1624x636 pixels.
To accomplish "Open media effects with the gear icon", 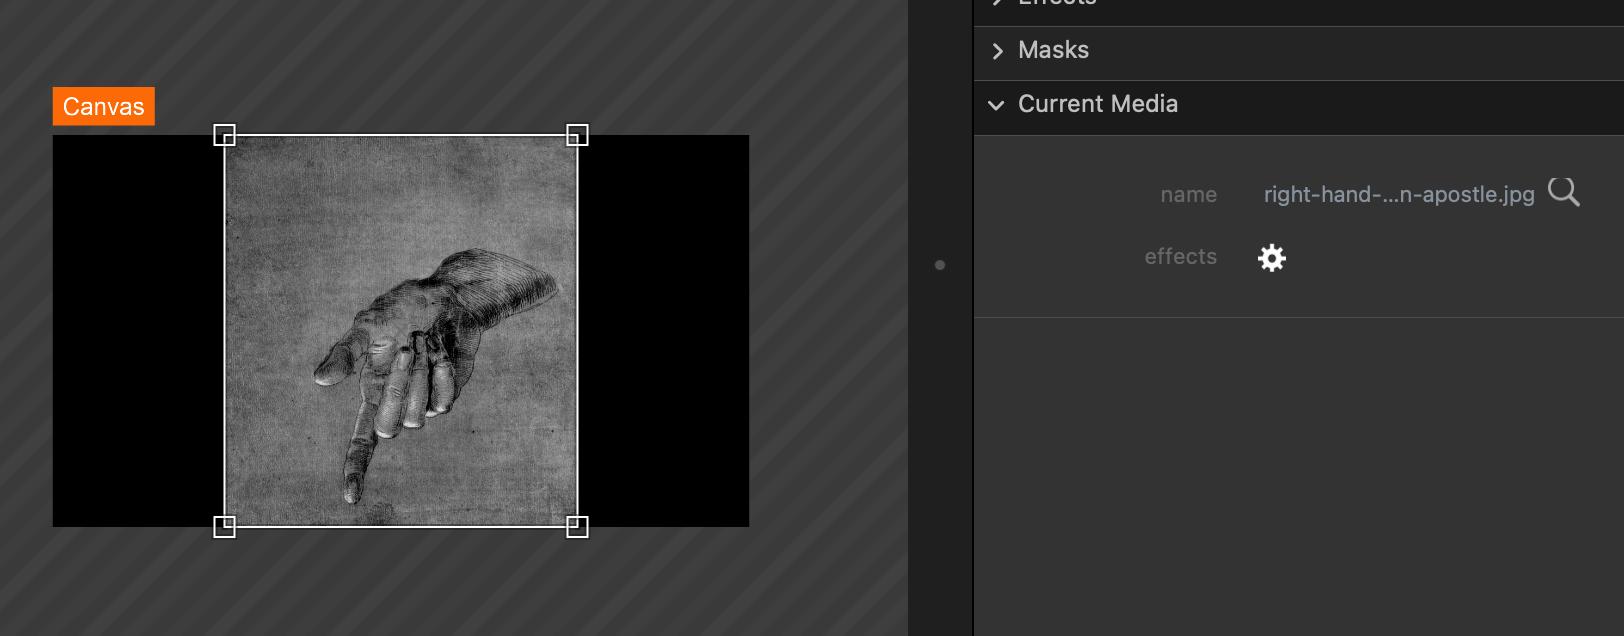I will pos(1271,258).
